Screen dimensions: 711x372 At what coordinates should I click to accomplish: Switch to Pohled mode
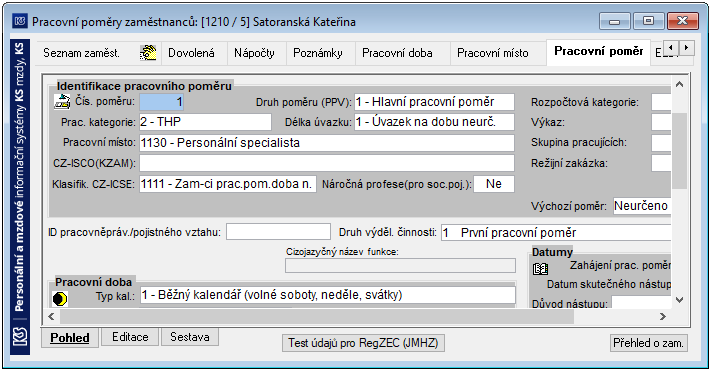coord(70,338)
